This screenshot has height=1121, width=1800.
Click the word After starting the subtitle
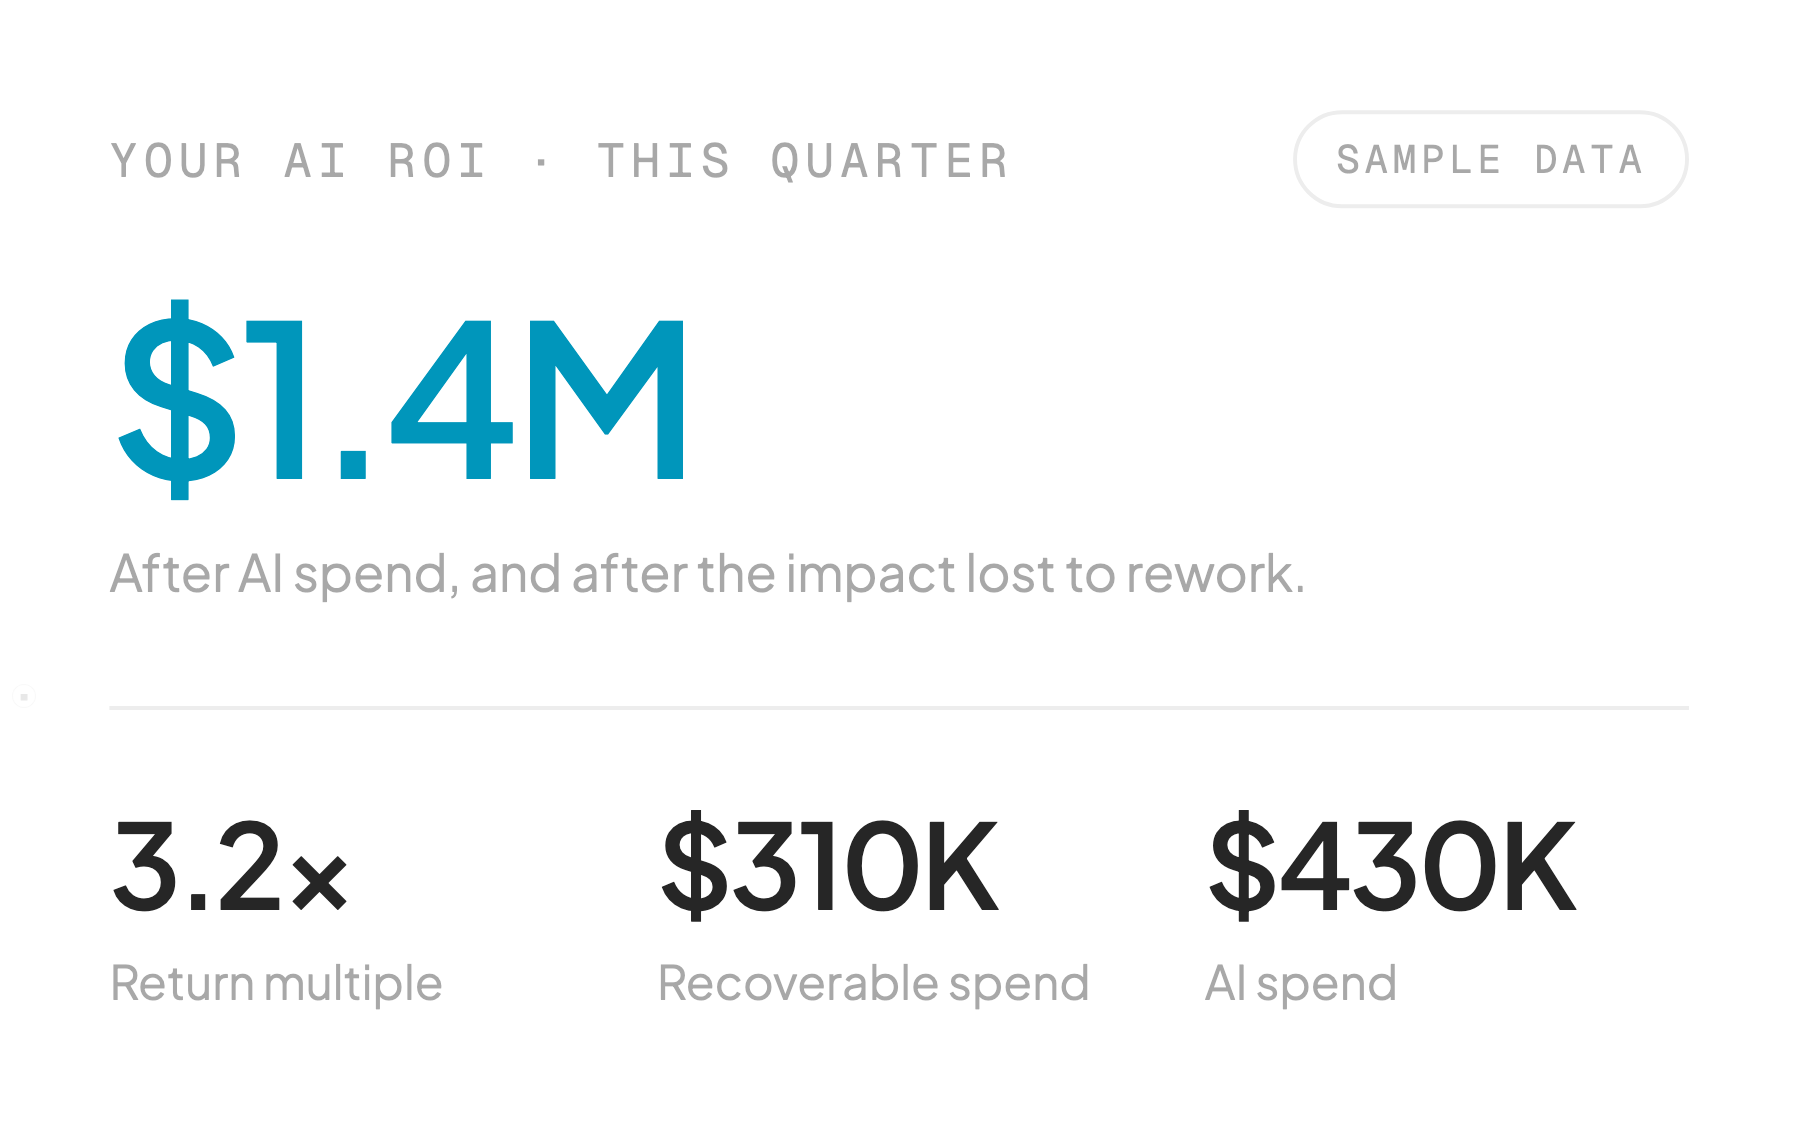coord(169,574)
